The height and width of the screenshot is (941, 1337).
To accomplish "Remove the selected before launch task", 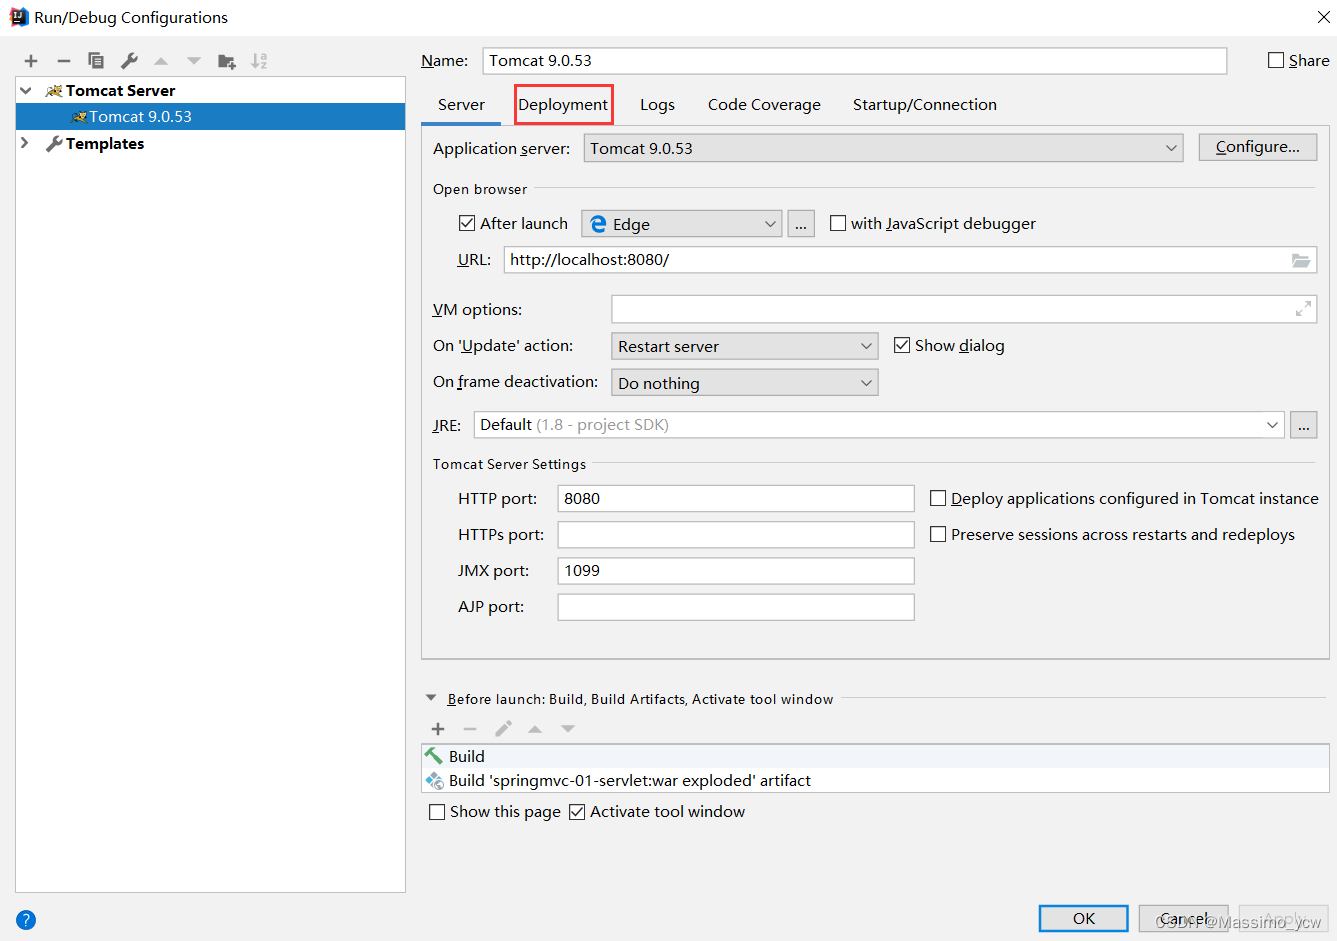I will tap(470, 729).
